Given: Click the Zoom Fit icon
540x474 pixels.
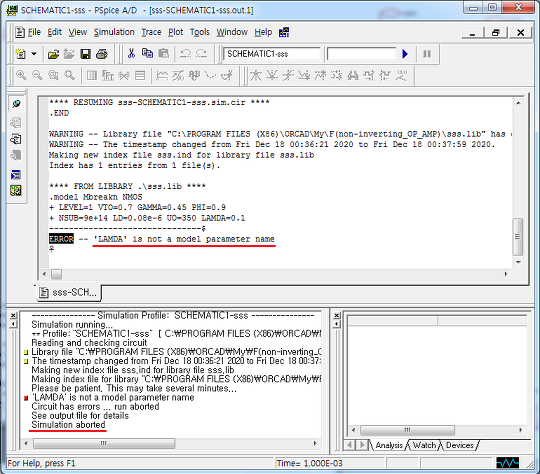Looking at the screenshot, I should point(70,75).
